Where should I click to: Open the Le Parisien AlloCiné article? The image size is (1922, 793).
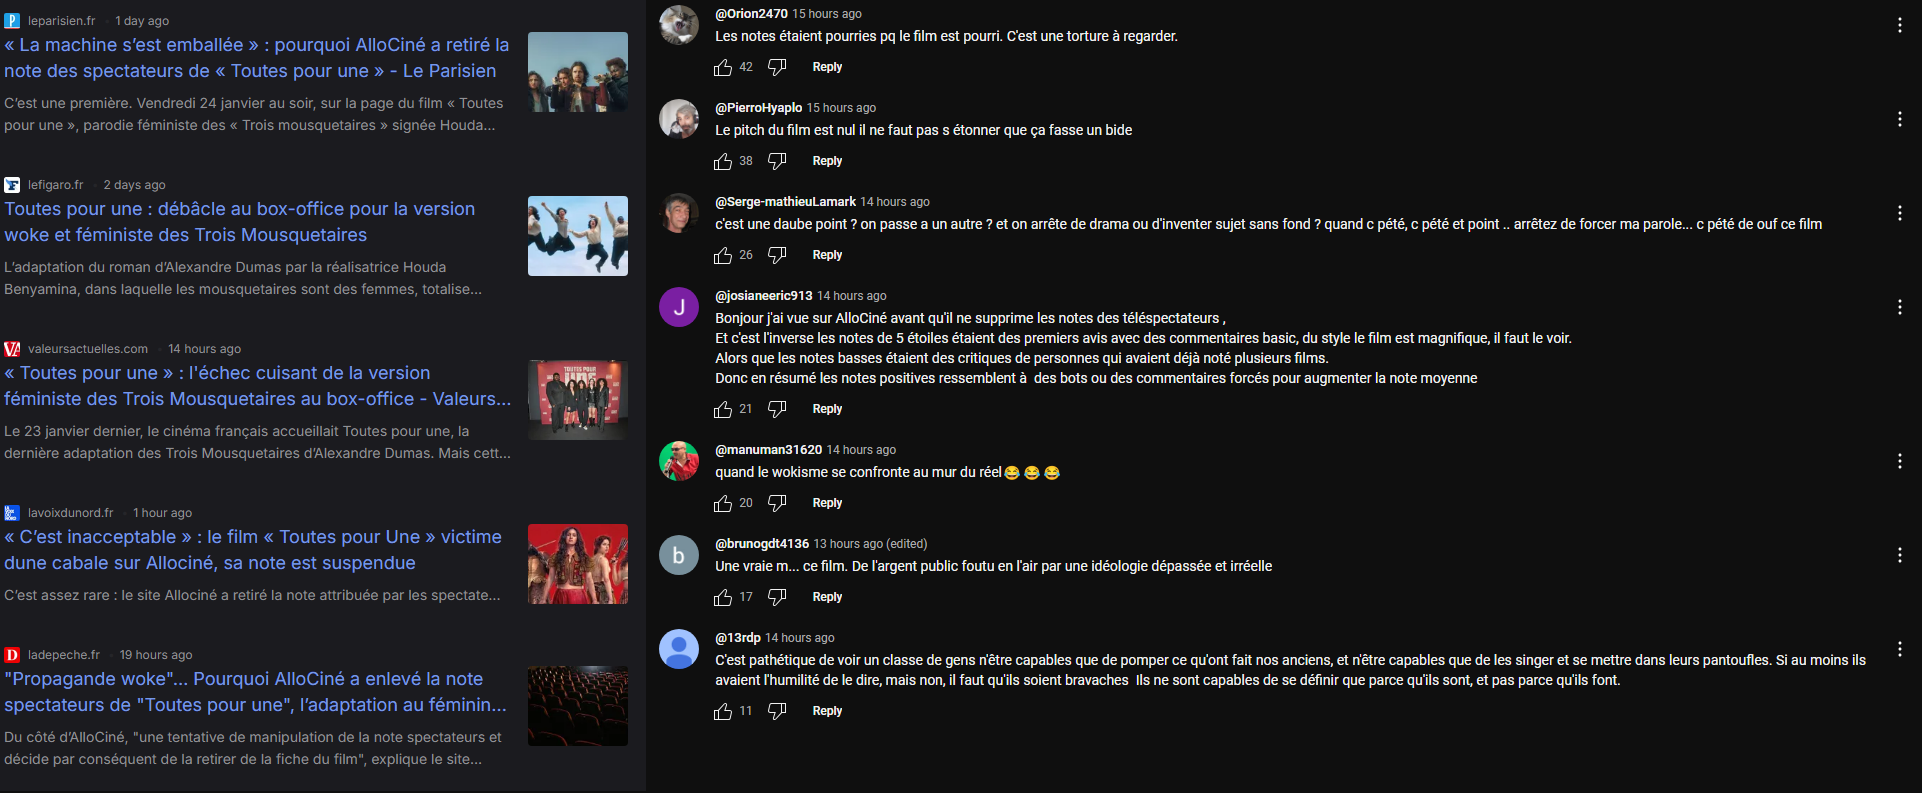click(257, 58)
